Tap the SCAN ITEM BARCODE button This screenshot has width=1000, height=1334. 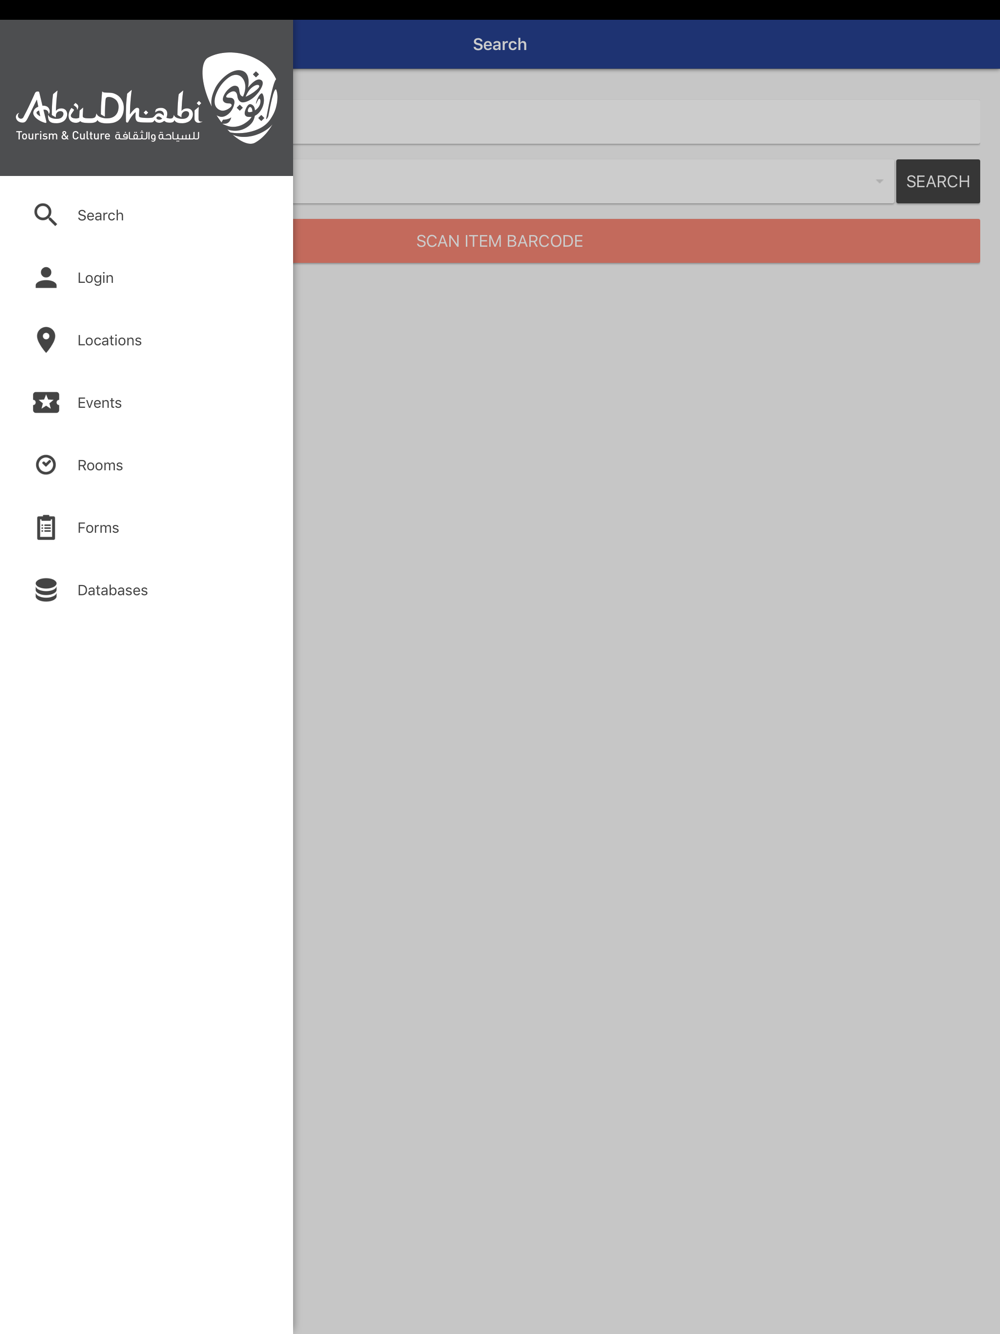click(x=636, y=241)
